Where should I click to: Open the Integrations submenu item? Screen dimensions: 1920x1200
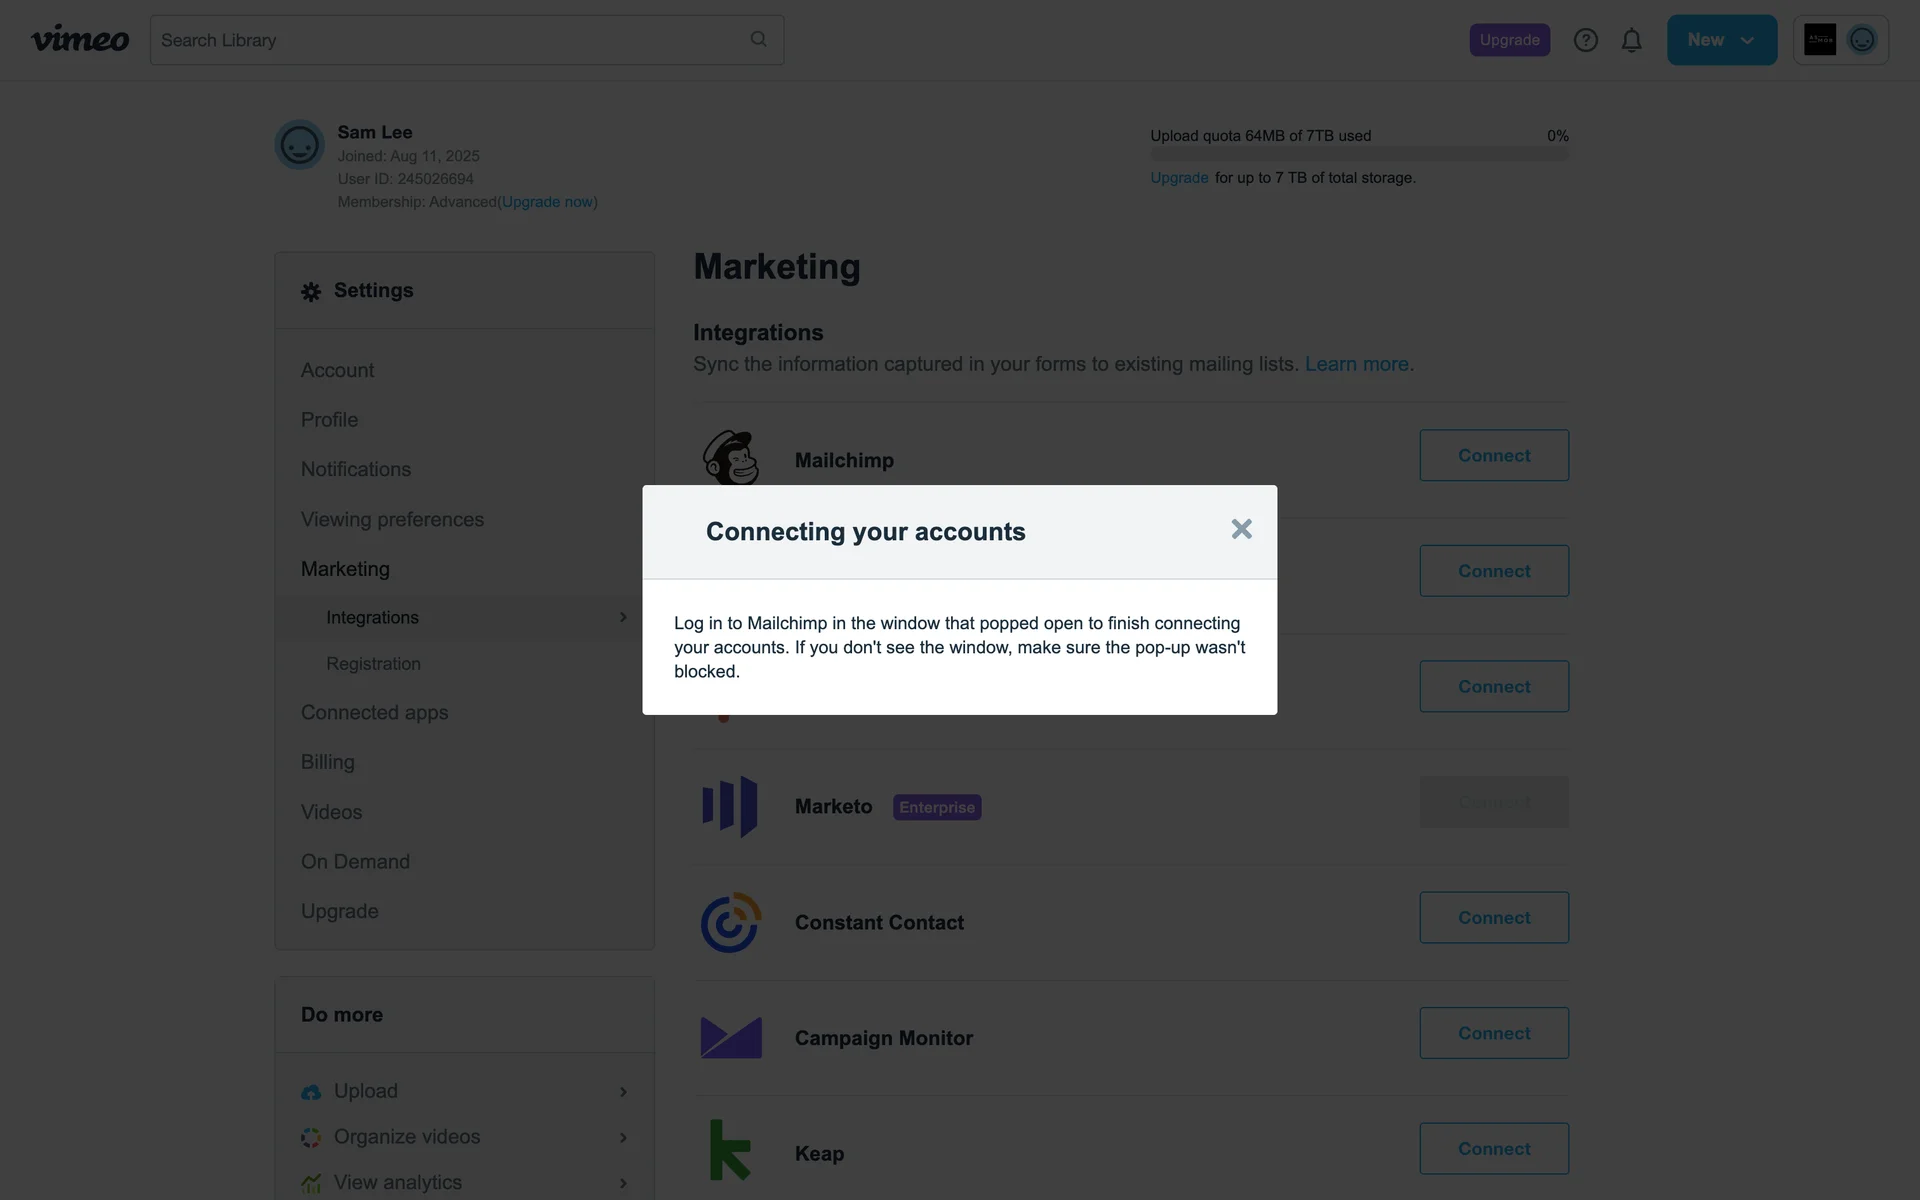click(372, 618)
